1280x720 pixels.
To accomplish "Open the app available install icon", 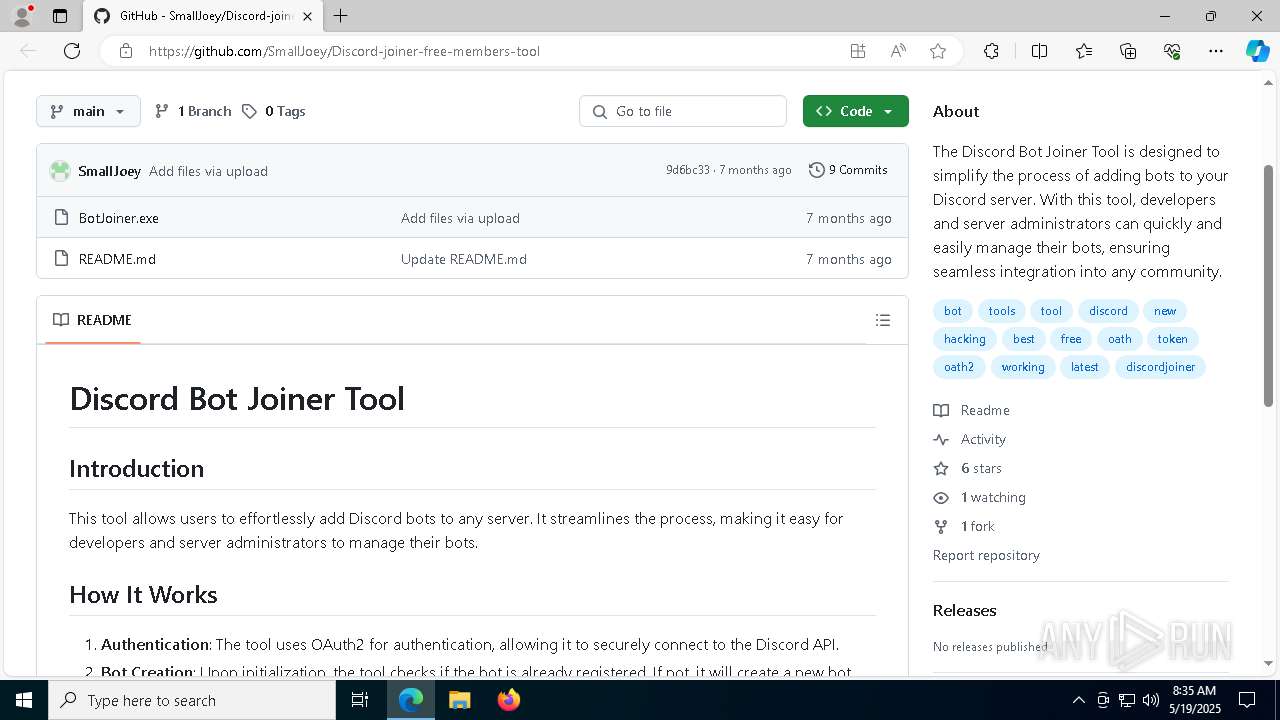I will pyautogui.click(x=858, y=51).
